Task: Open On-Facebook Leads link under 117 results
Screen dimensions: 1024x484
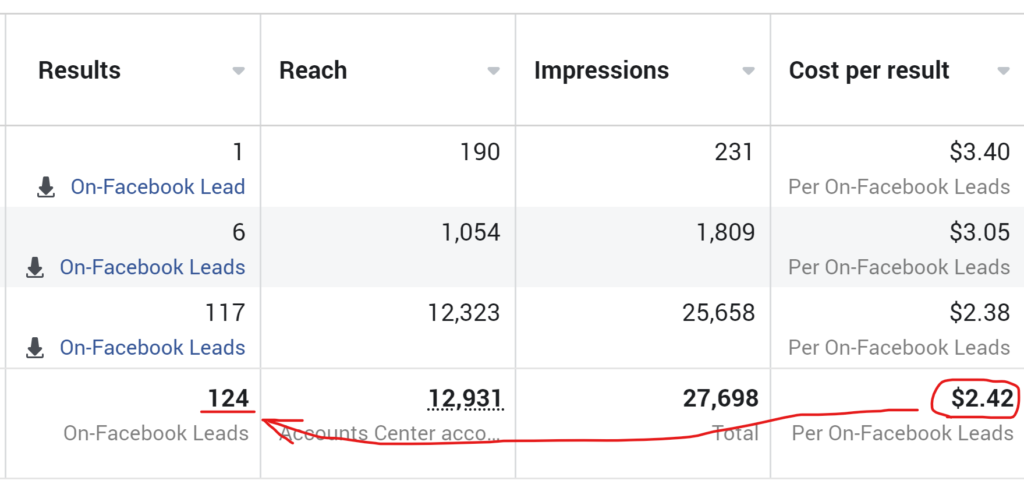Action: 152,347
